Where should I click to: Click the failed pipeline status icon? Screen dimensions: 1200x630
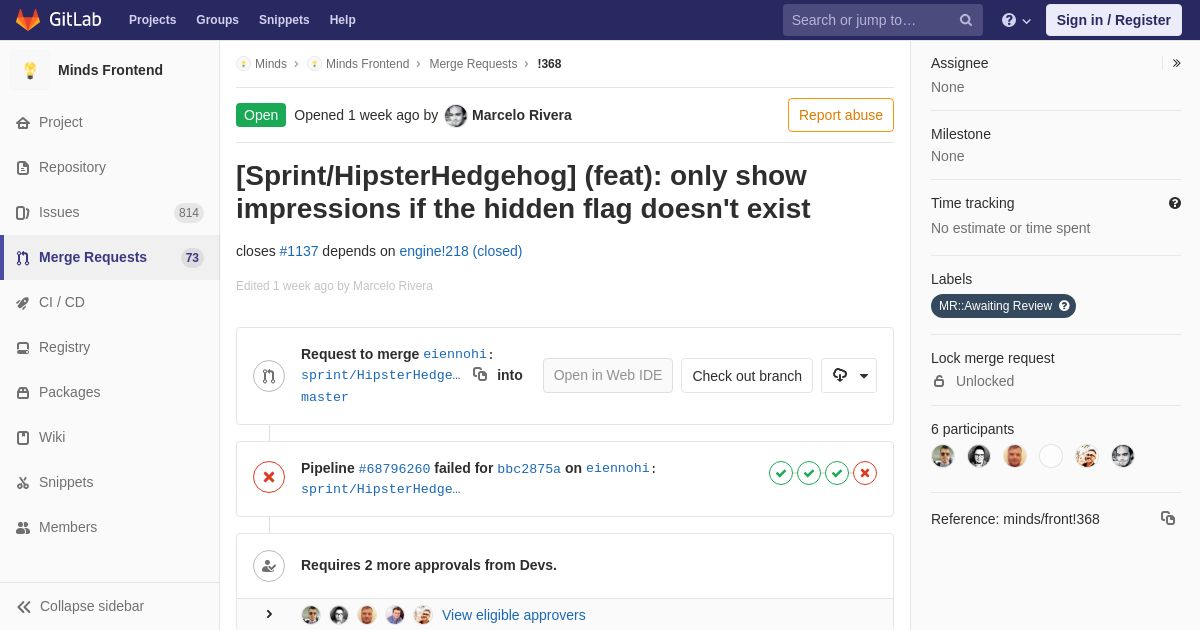[x=269, y=478]
